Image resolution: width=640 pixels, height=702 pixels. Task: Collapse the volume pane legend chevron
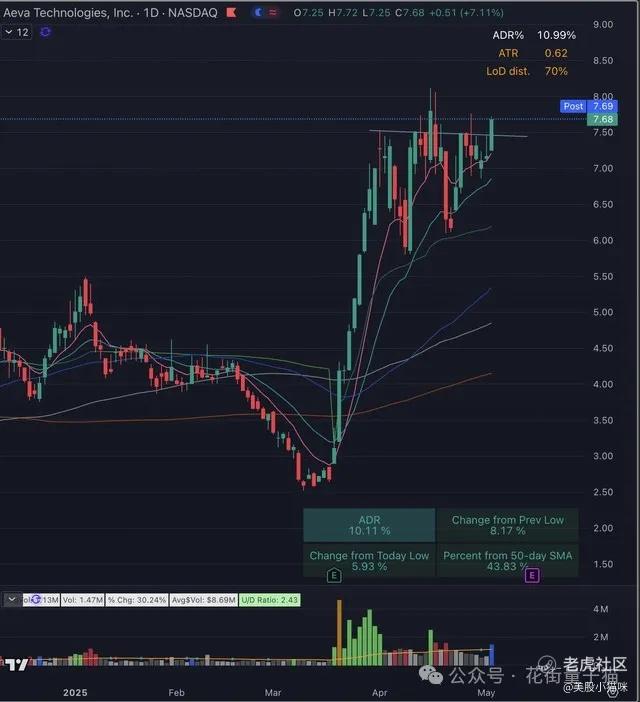[x=12, y=599]
